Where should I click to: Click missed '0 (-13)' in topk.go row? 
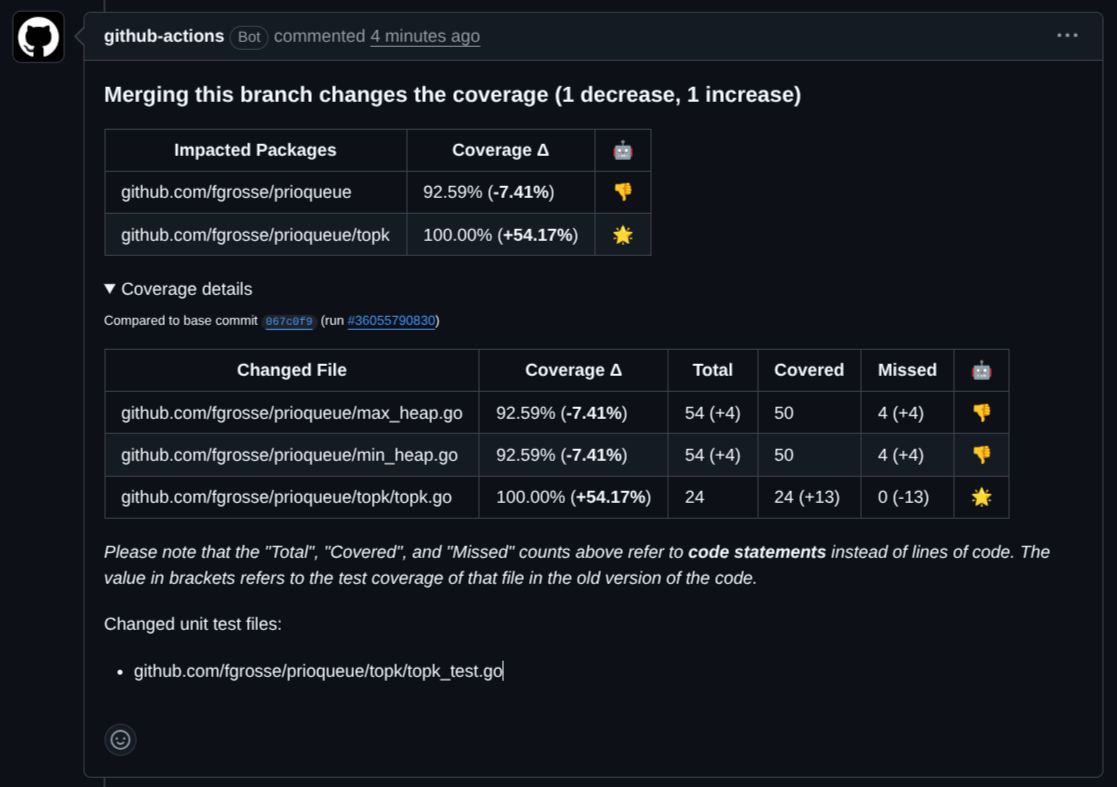coord(903,497)
